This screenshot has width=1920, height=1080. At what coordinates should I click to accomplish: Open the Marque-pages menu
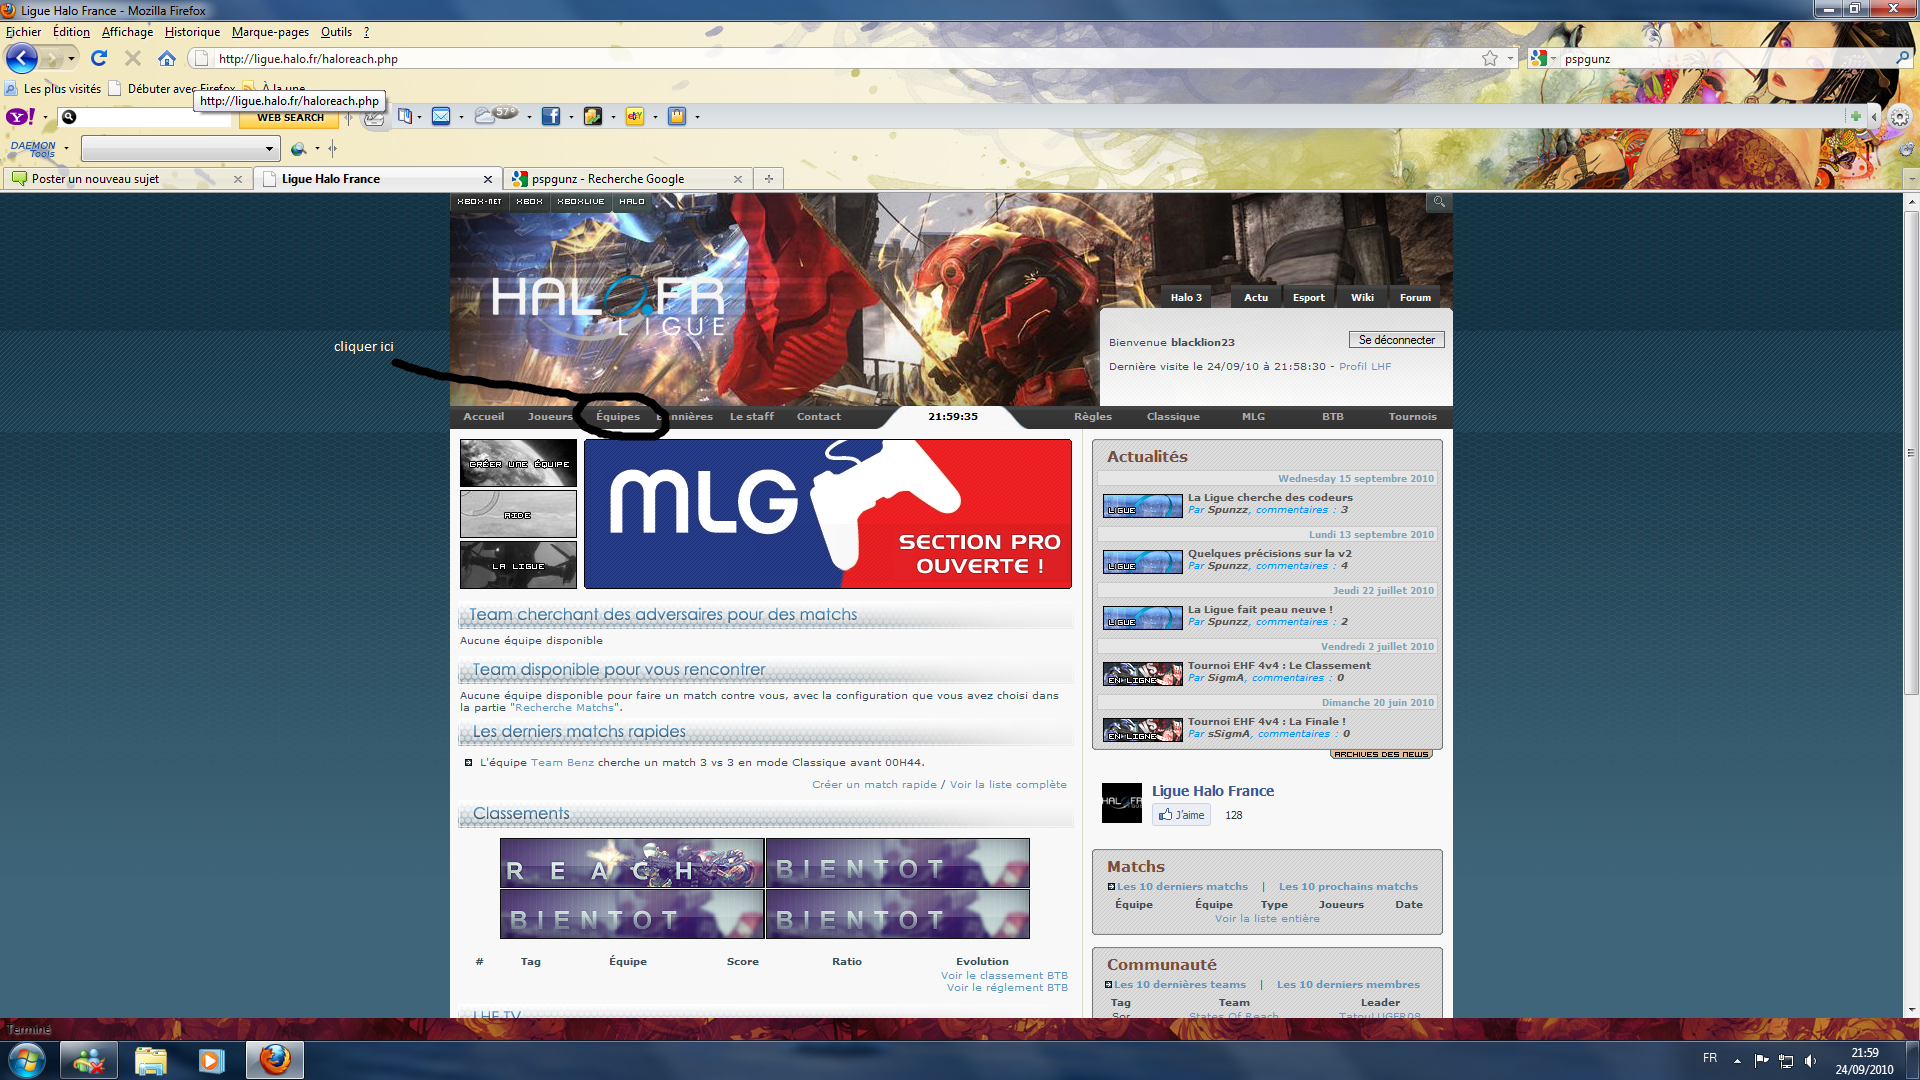click(270, 32)
